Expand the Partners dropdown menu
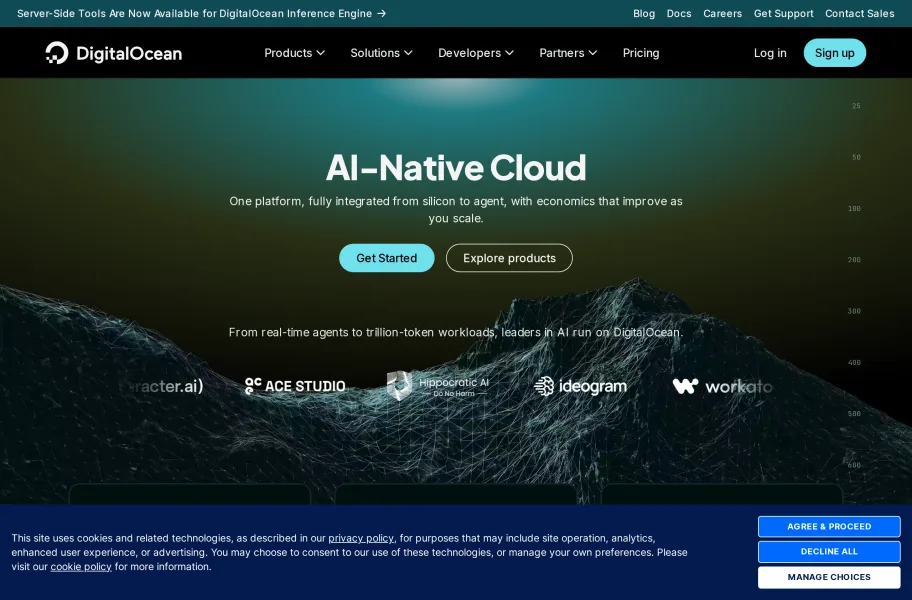This screenshot has width=912, height=600. (568, 53)
